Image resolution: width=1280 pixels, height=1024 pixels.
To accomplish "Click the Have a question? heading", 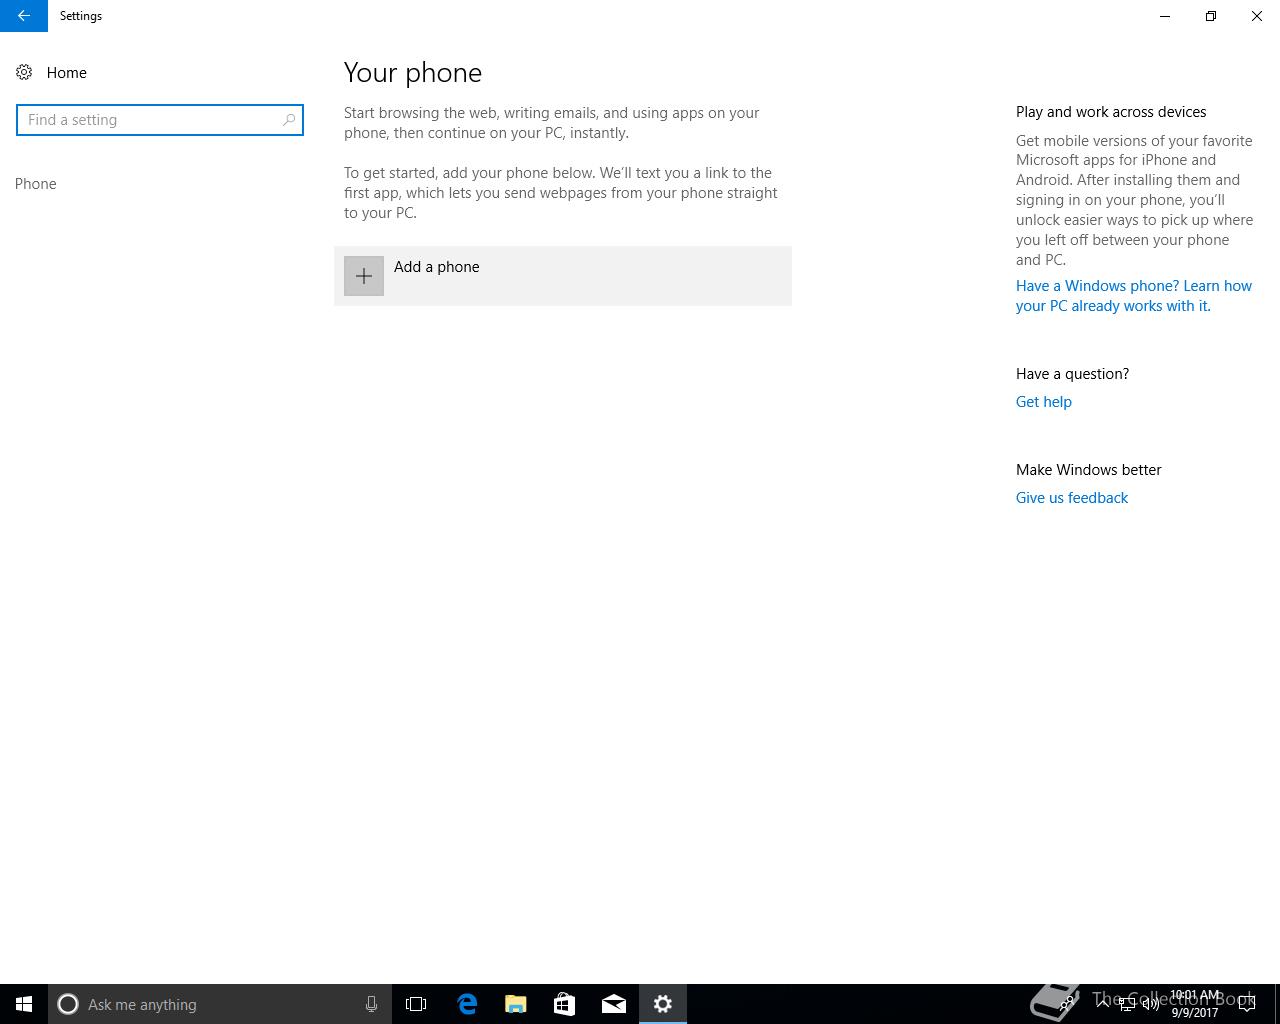I will click(x=1072, y=374).
